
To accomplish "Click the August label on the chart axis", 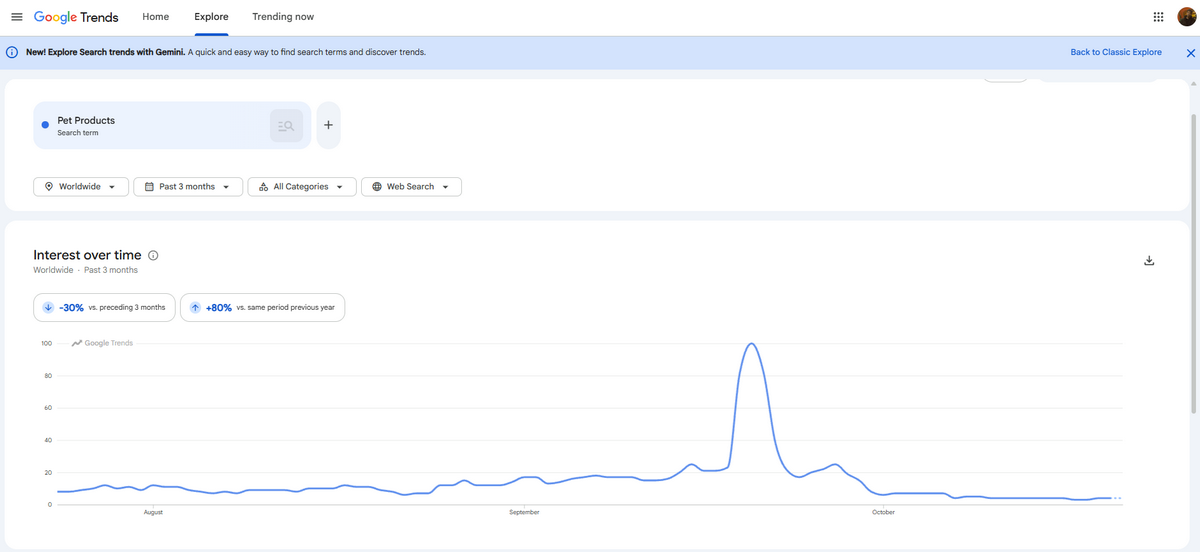I will (153, 512).
